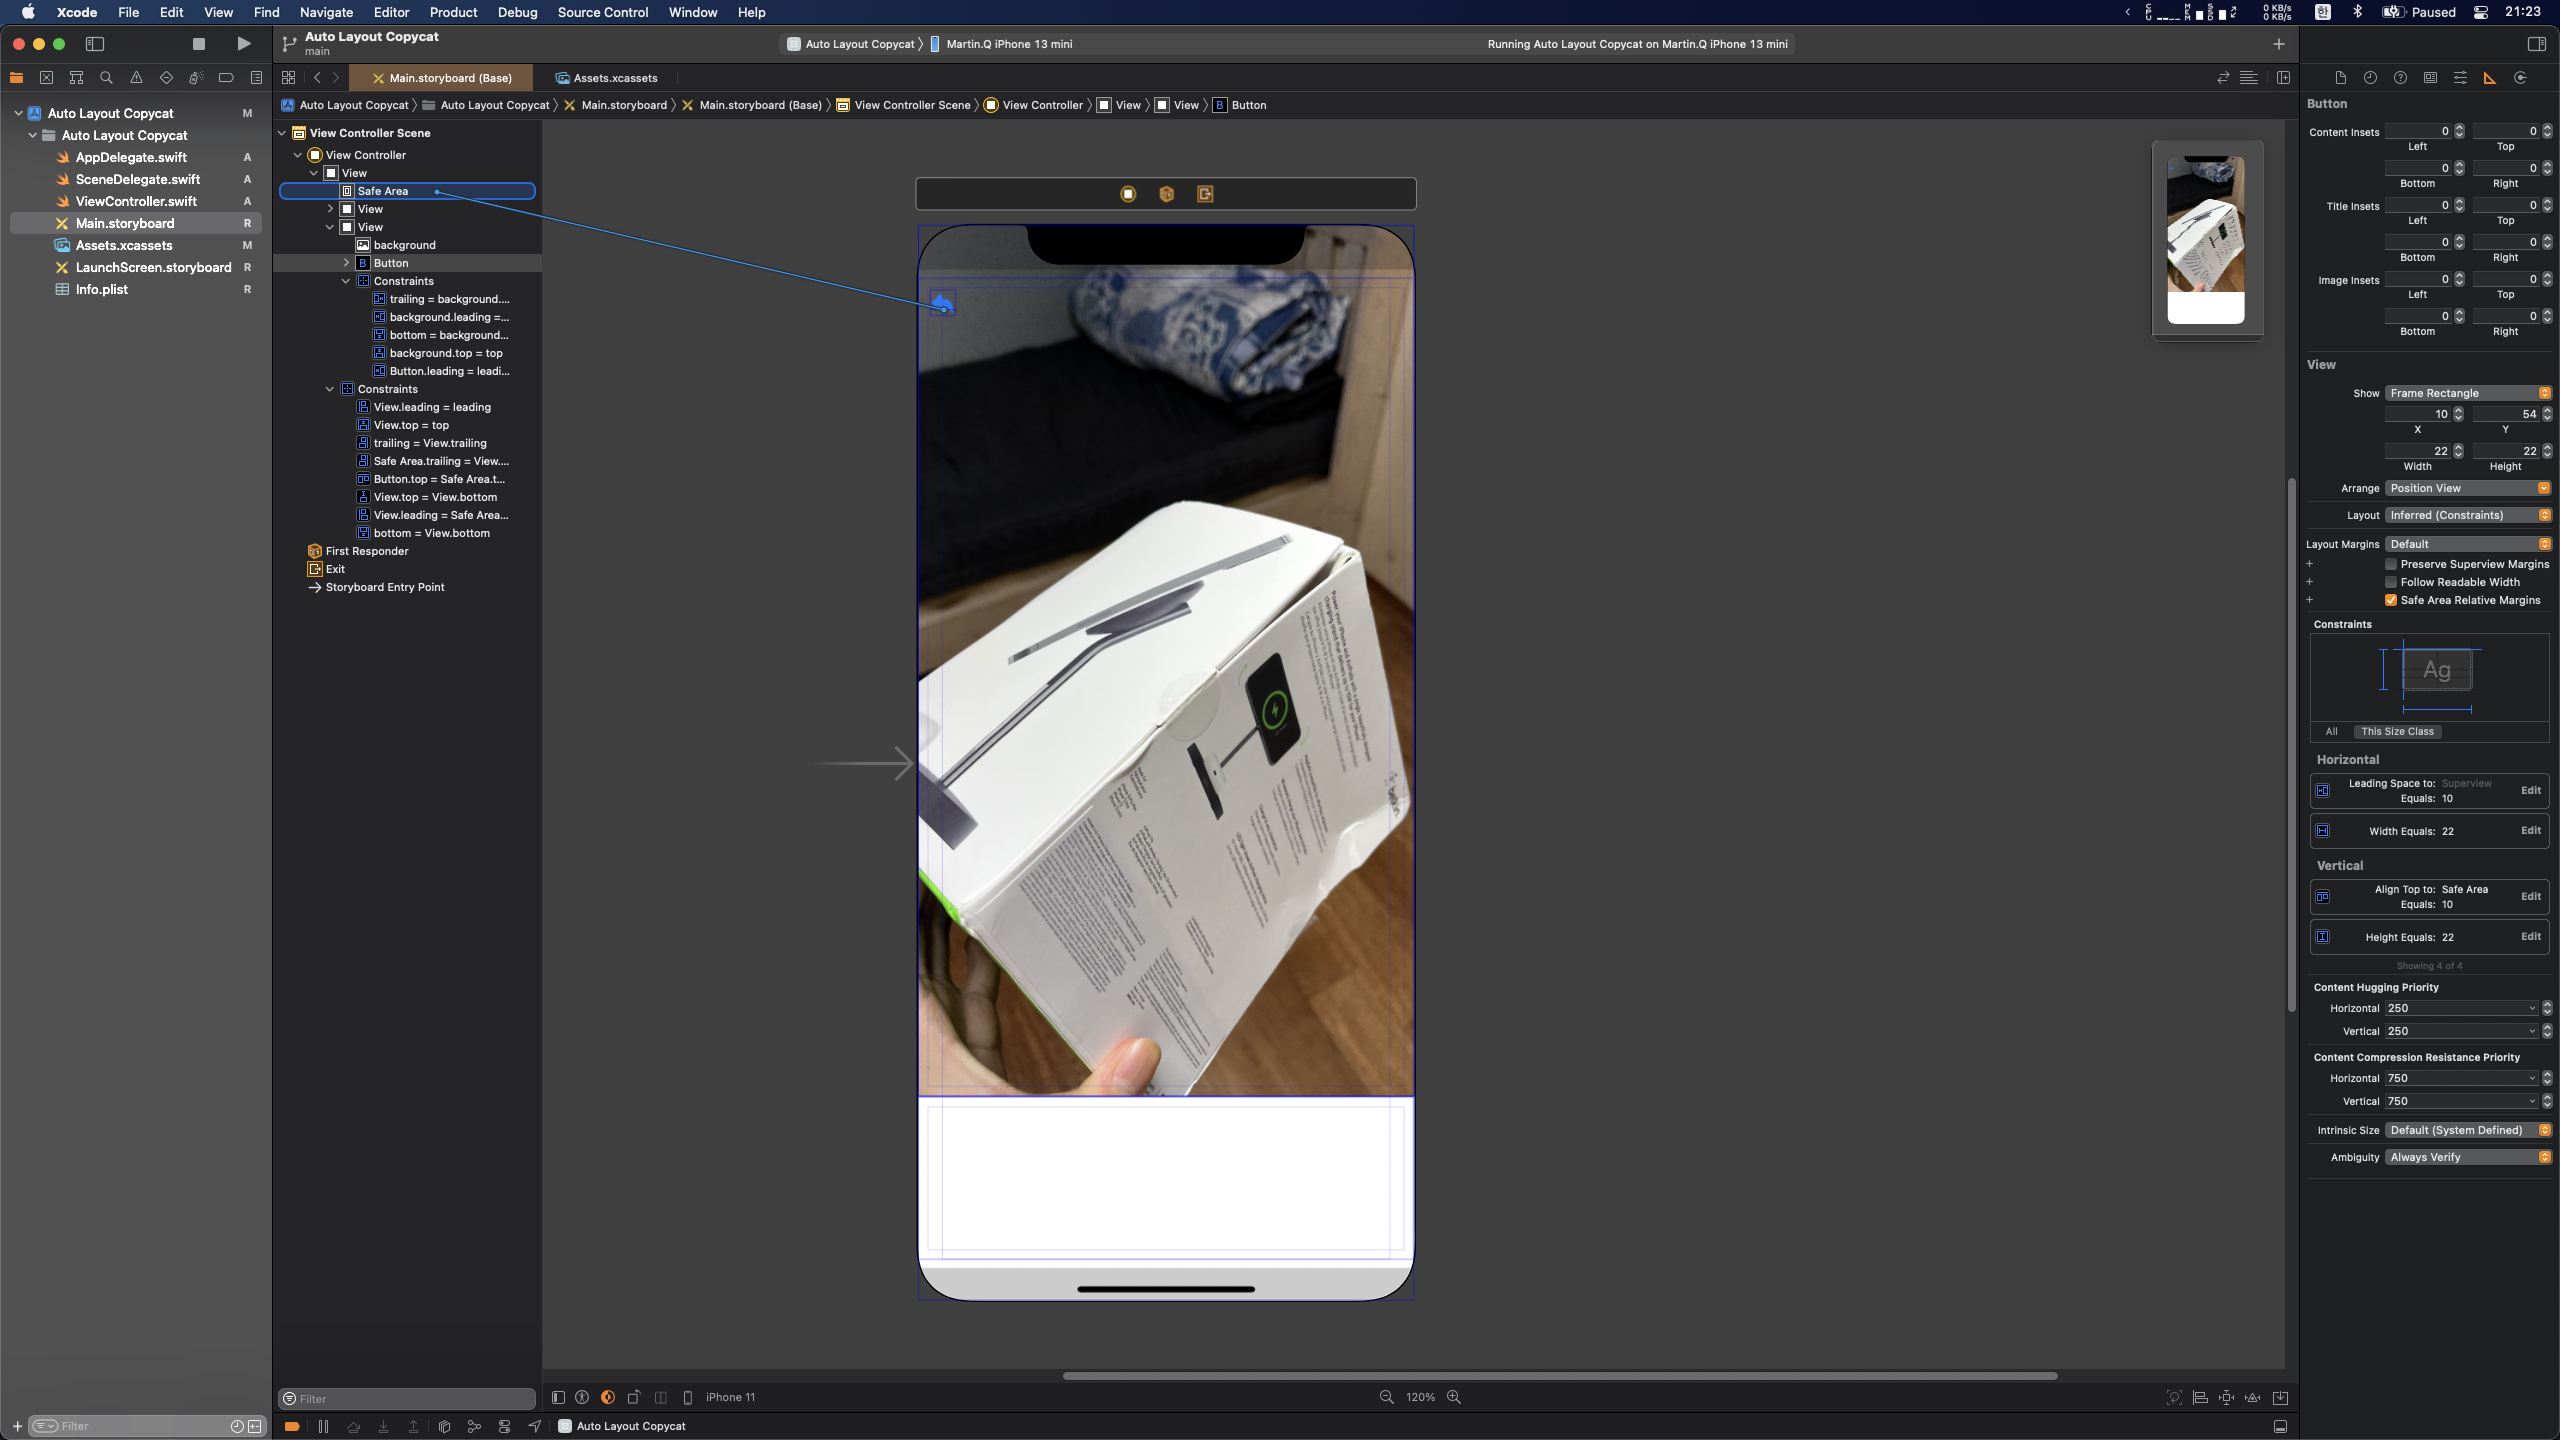Edit the Width Equals 22 constraint
Screen dimensions: 2560x1440
tap(2530, 831)
